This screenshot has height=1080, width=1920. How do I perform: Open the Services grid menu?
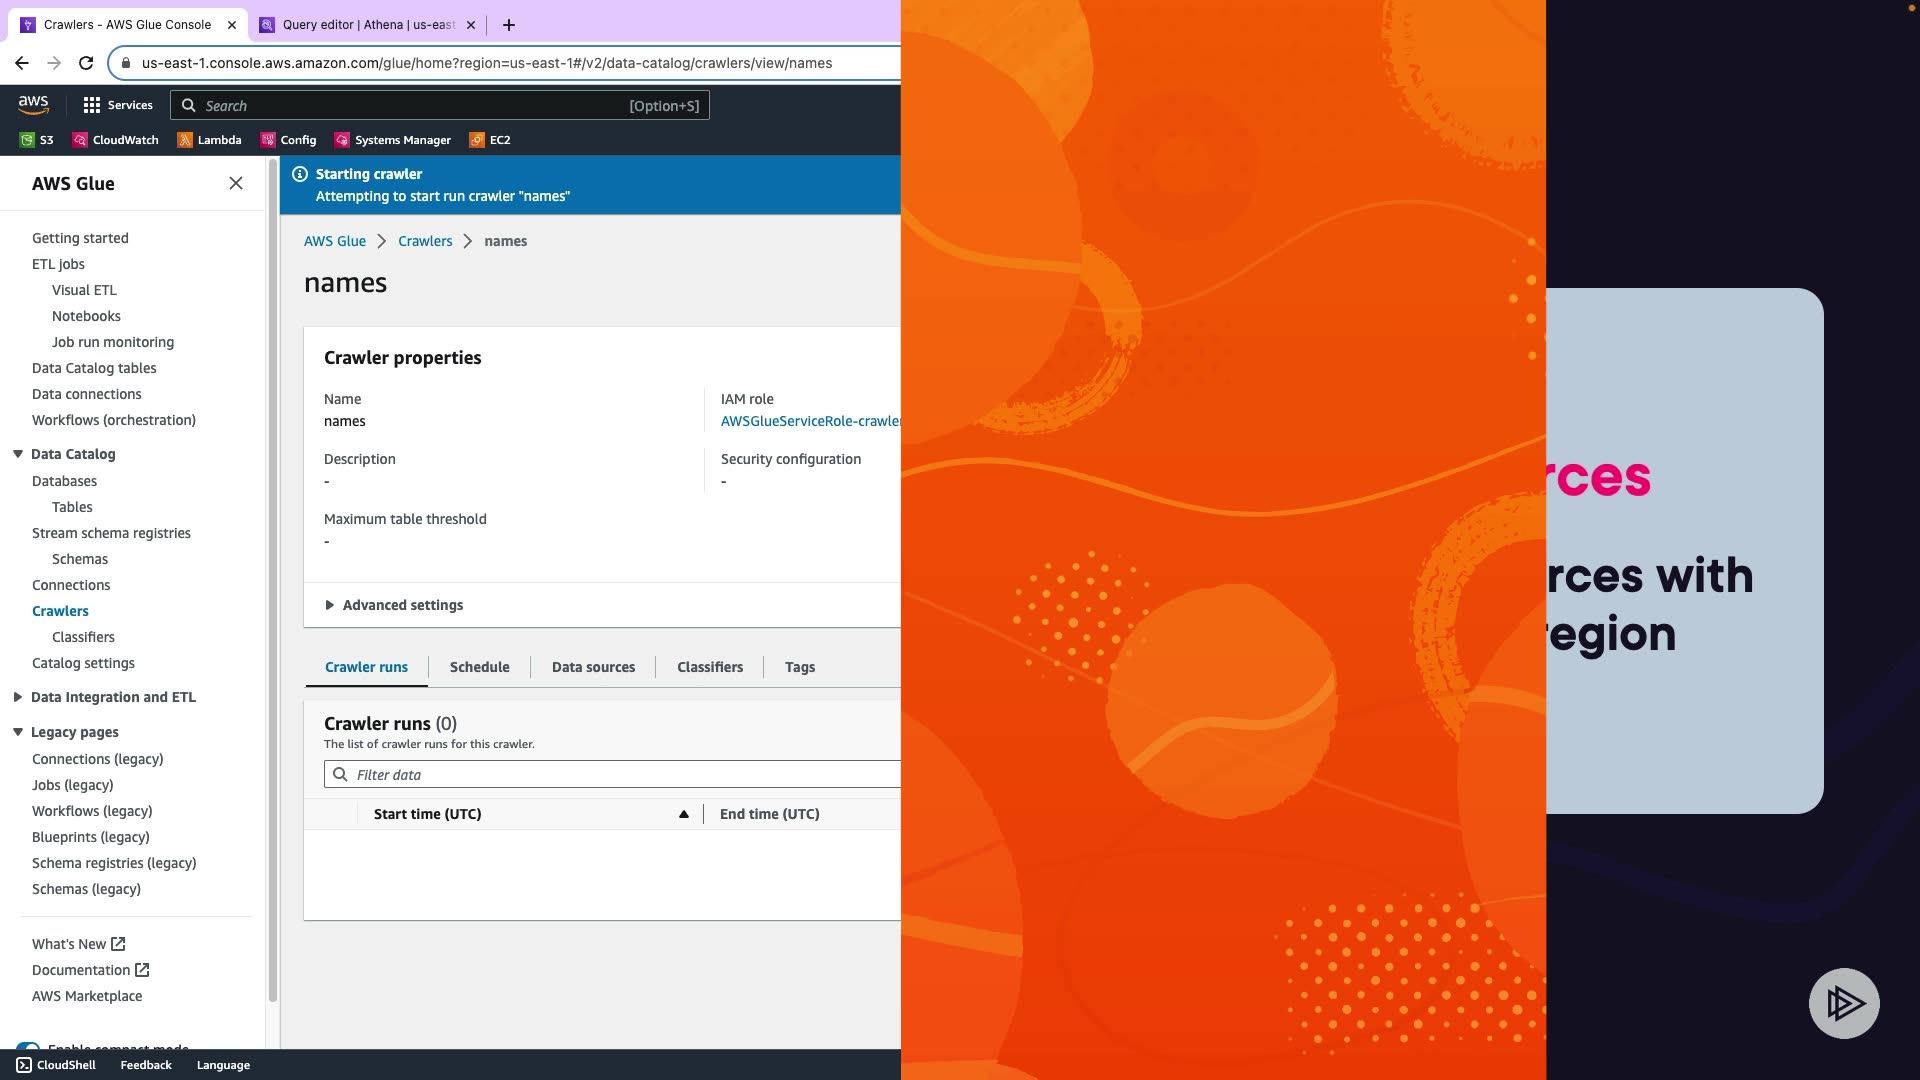pyautogui.click(x=118, y=105)
